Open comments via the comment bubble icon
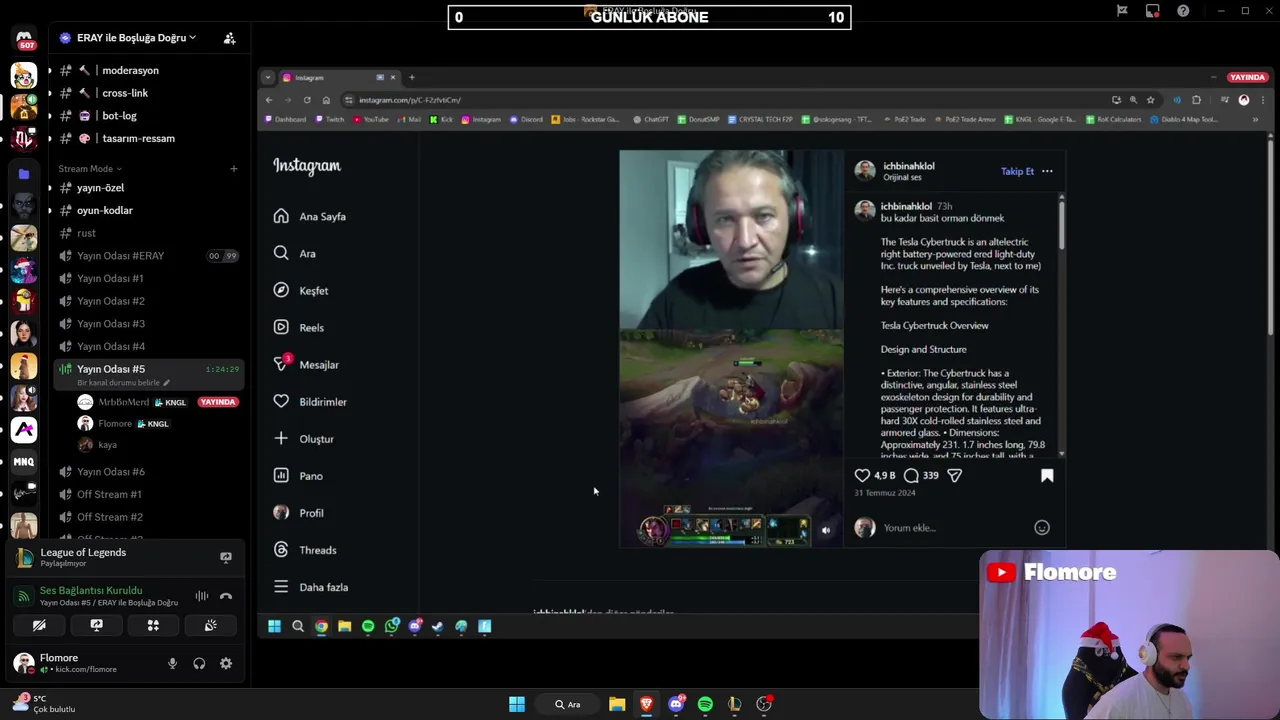1280x720 pixels. 911,476
